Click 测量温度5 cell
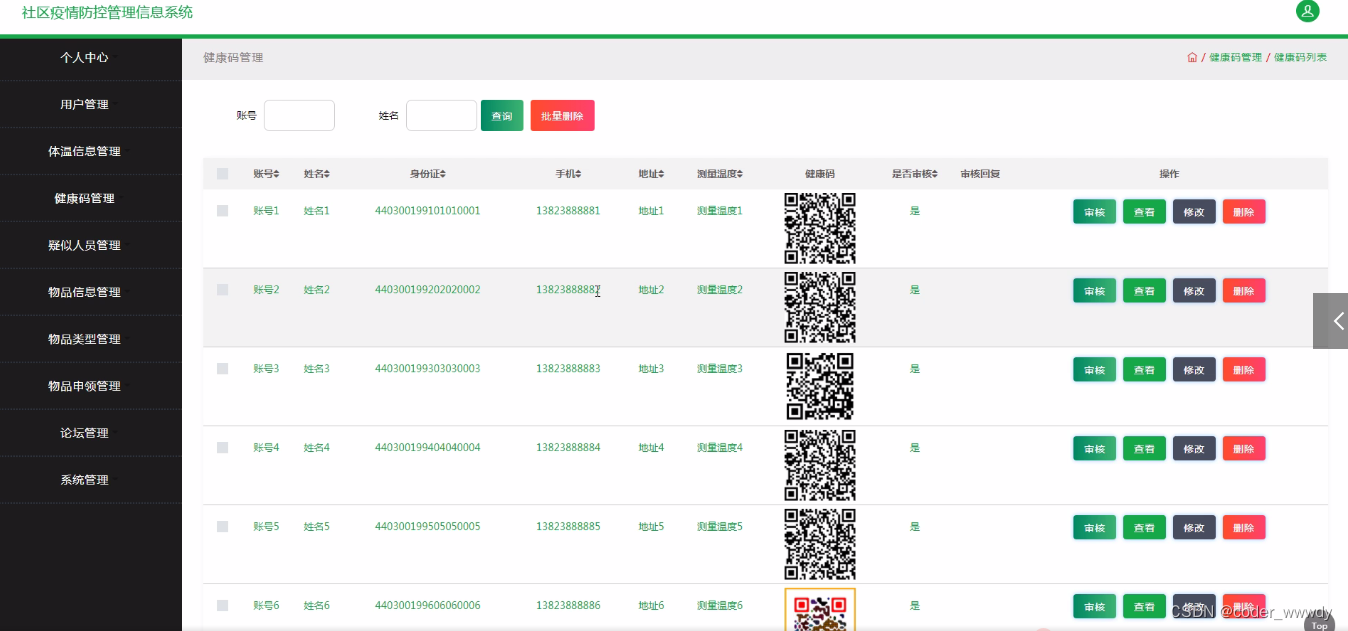The width and height of the screenshot is (1348, 631). [x=720, y=527]
